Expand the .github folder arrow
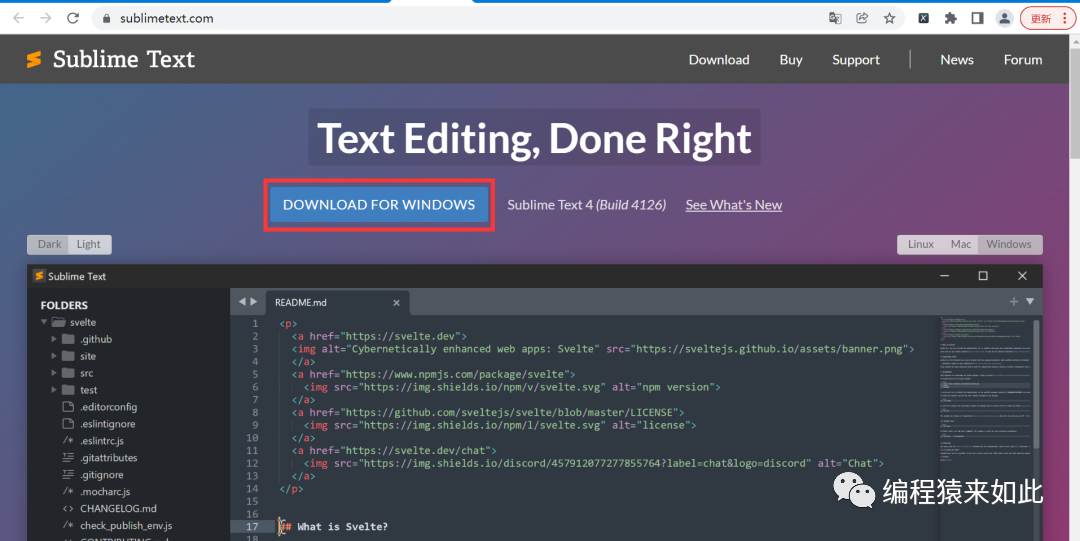Image resolution: width=1080 pixels, height=541 pixels. pos(54,339)
